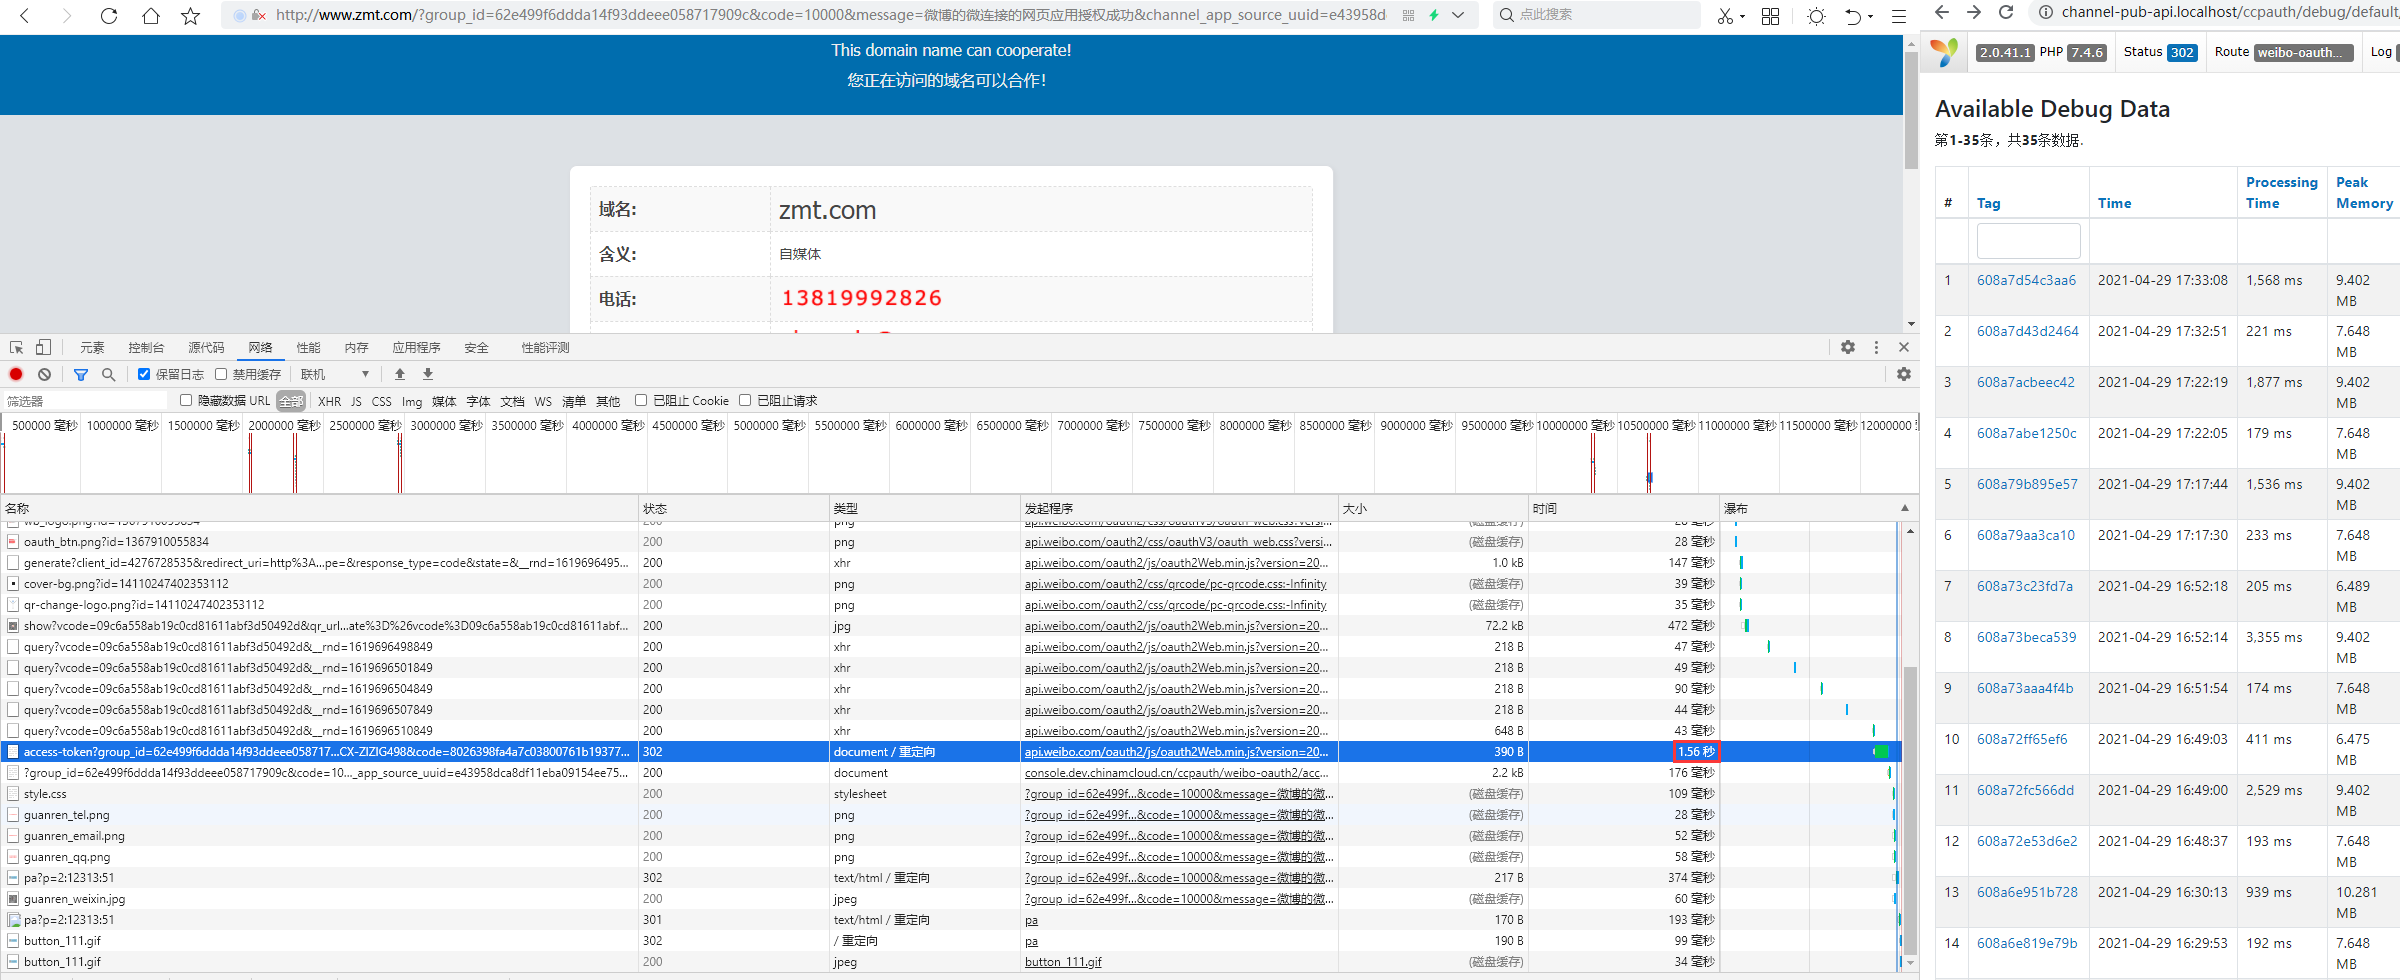Click the import HAR upload arrow

(400, 374)
